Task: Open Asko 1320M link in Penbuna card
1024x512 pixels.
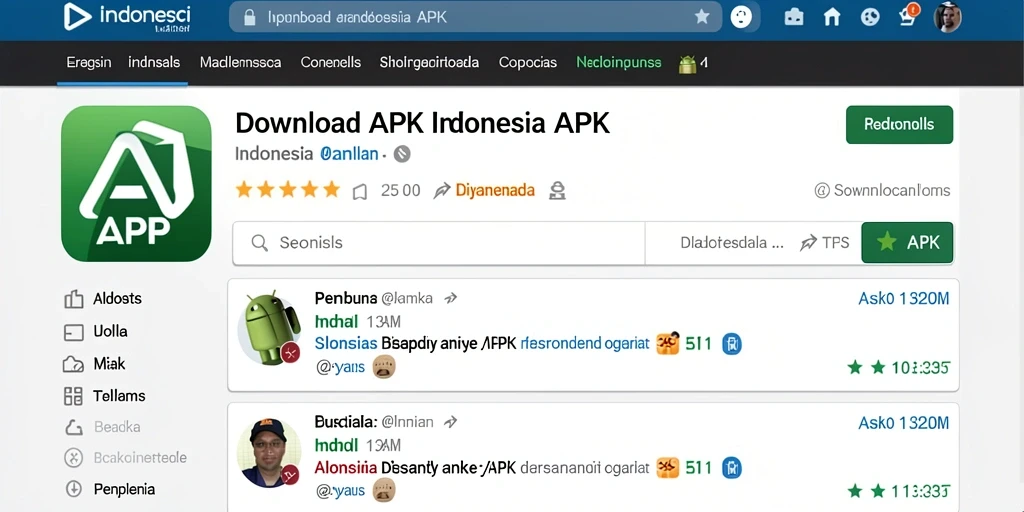Action: coord(903,299)
